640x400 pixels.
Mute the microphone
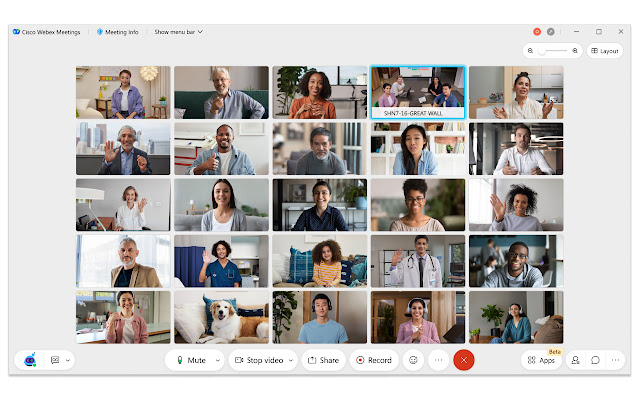pos(191,360)
